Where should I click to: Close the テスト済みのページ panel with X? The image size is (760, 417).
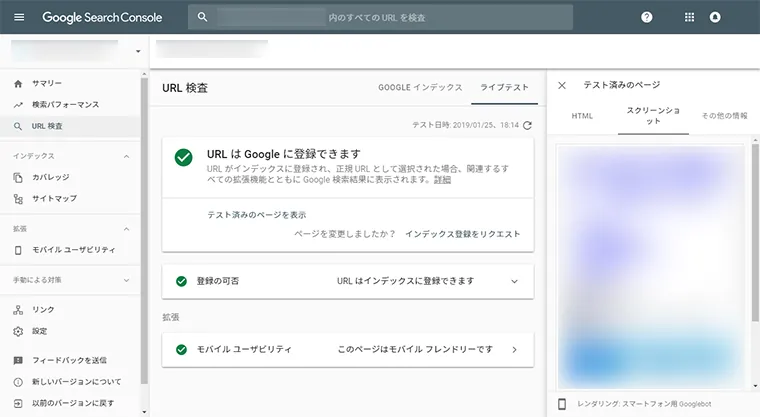(x=562, y=85)
